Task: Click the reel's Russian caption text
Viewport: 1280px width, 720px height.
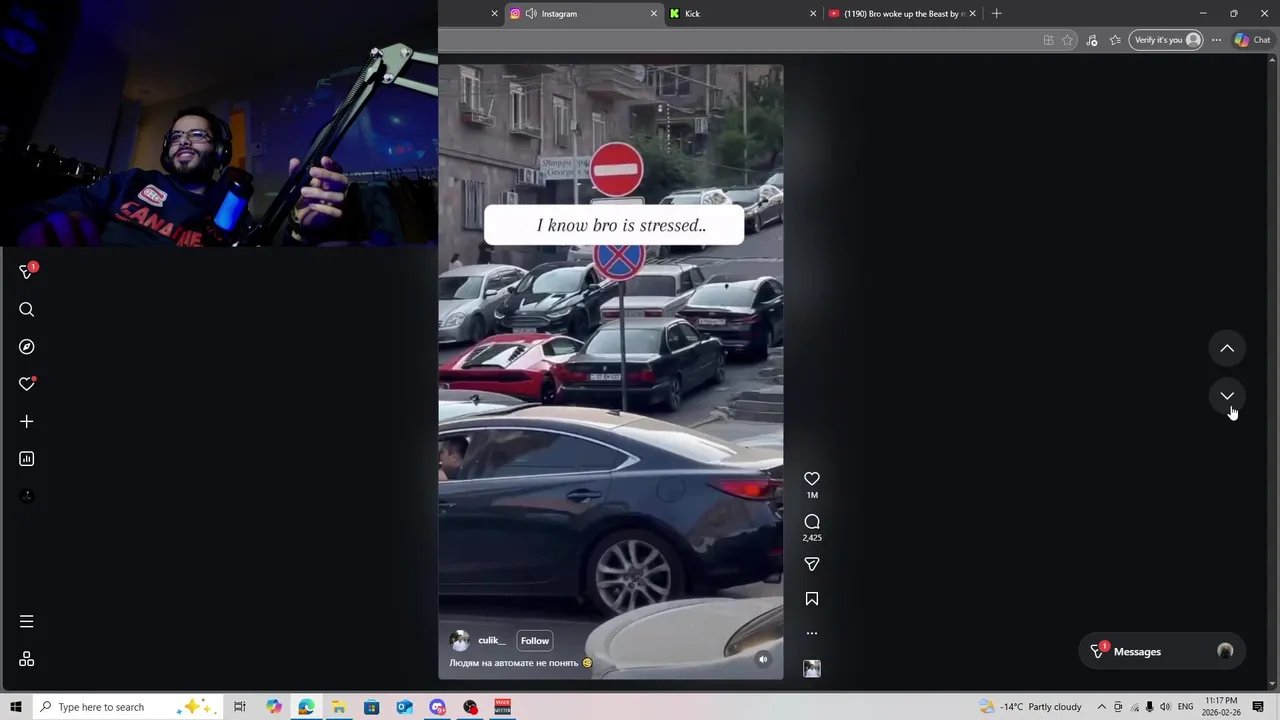Action: click(x=520, y=663)
